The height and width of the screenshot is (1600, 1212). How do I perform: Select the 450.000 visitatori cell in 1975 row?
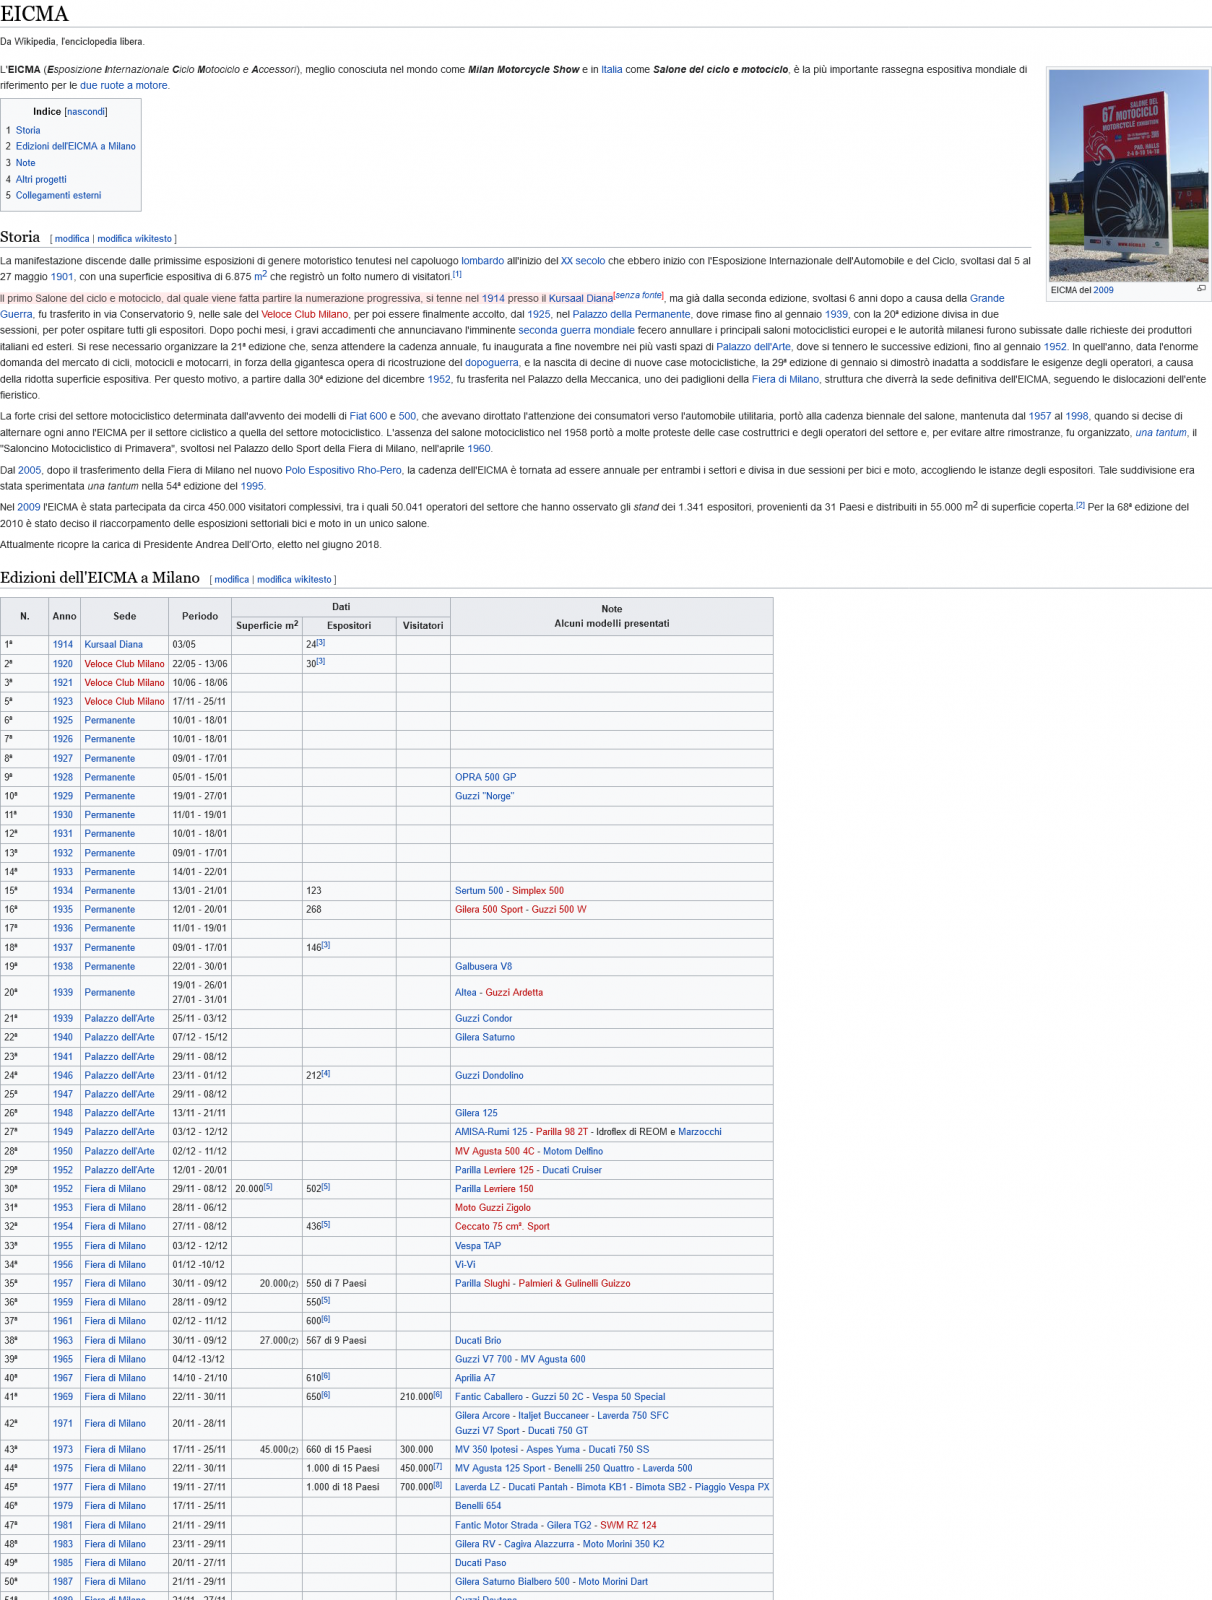click(x=423, y=1468)
